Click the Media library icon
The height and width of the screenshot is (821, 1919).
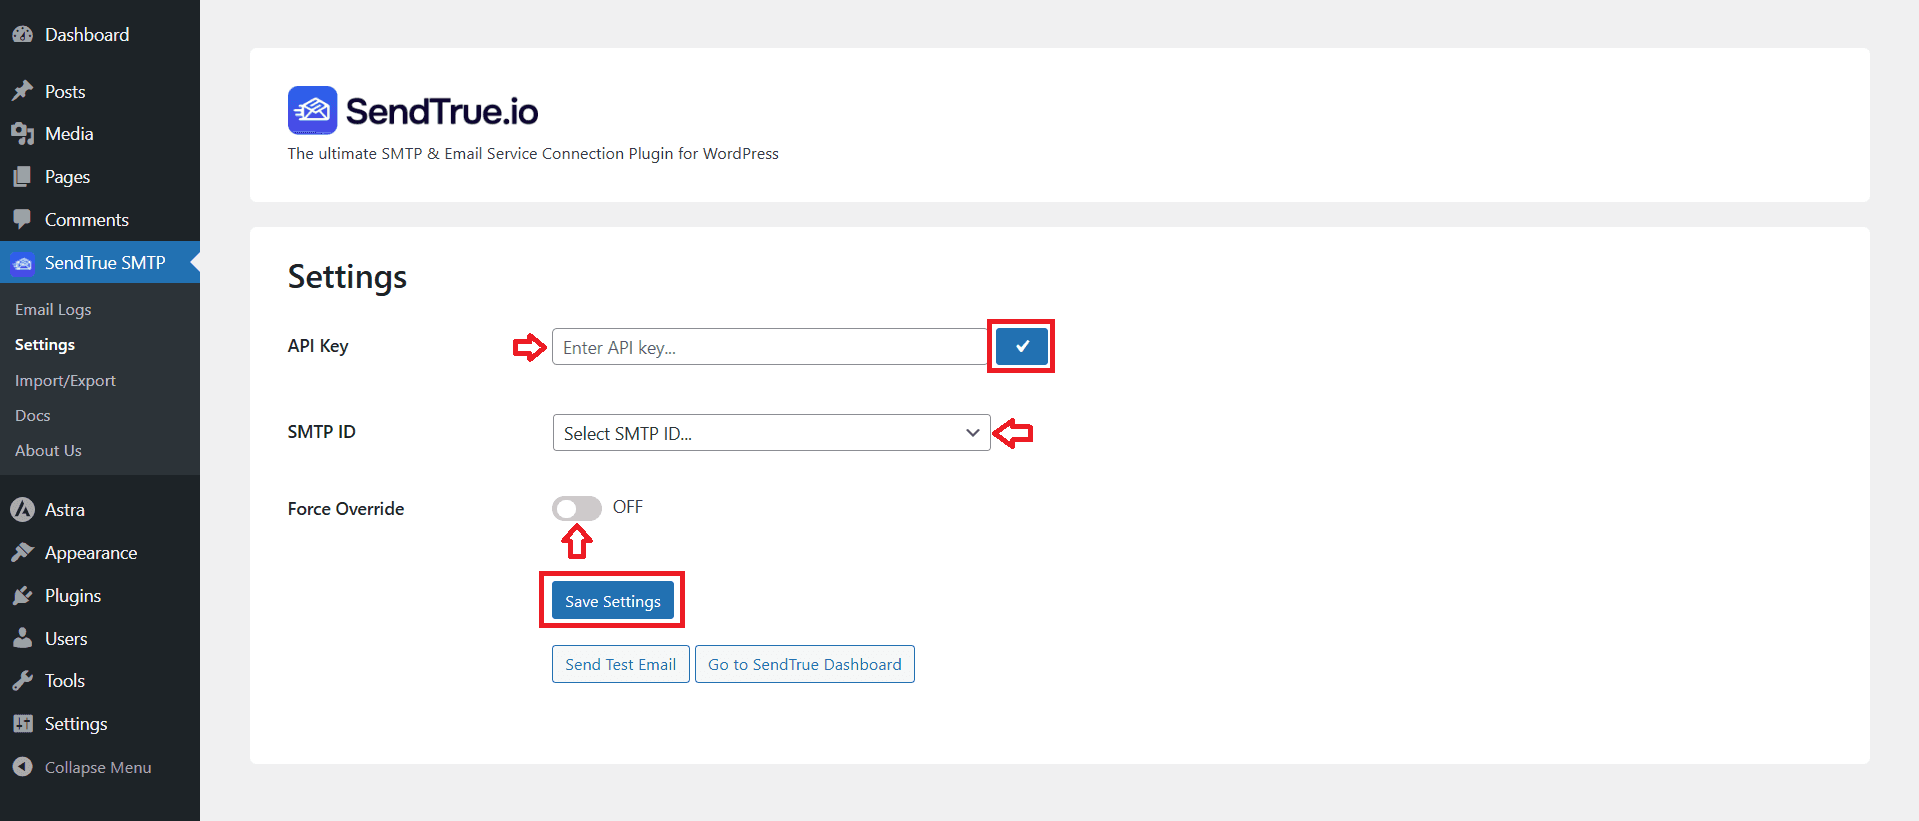22,134
